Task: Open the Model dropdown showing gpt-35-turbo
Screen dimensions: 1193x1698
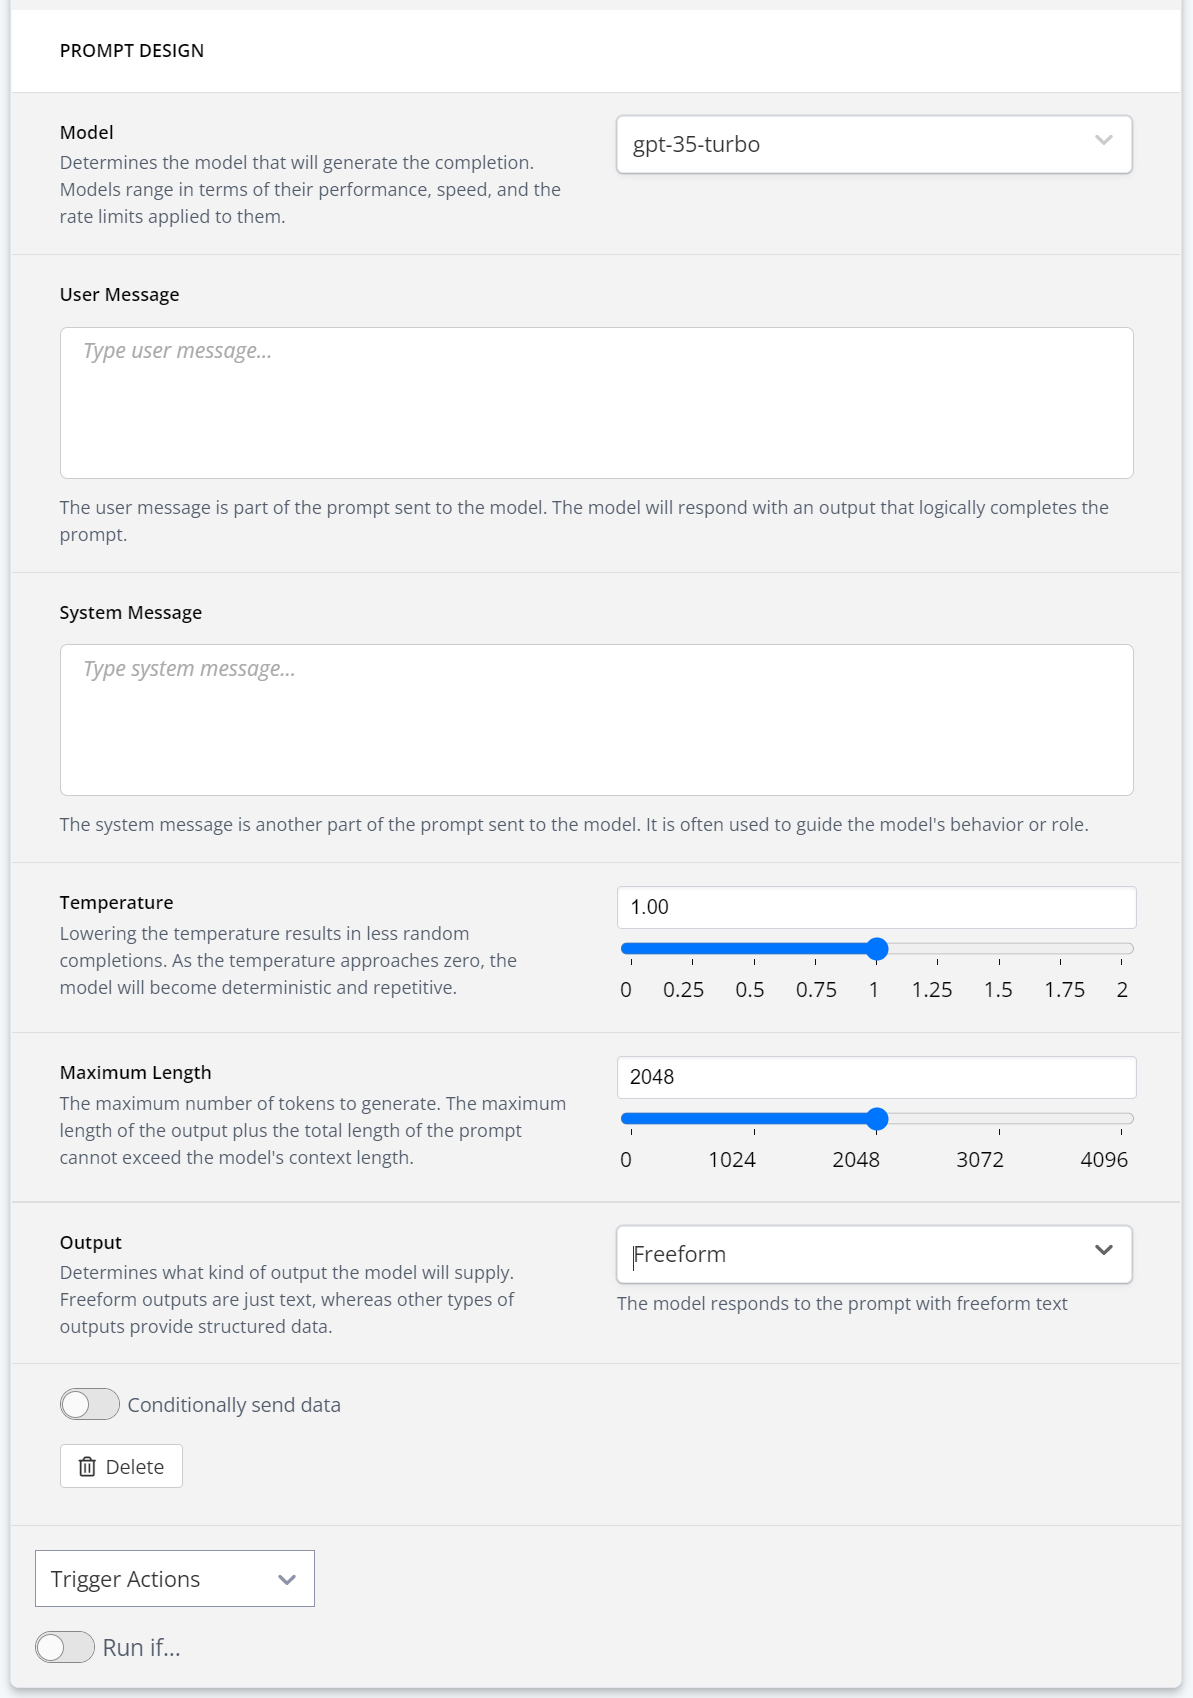Action: pos(873,145)
